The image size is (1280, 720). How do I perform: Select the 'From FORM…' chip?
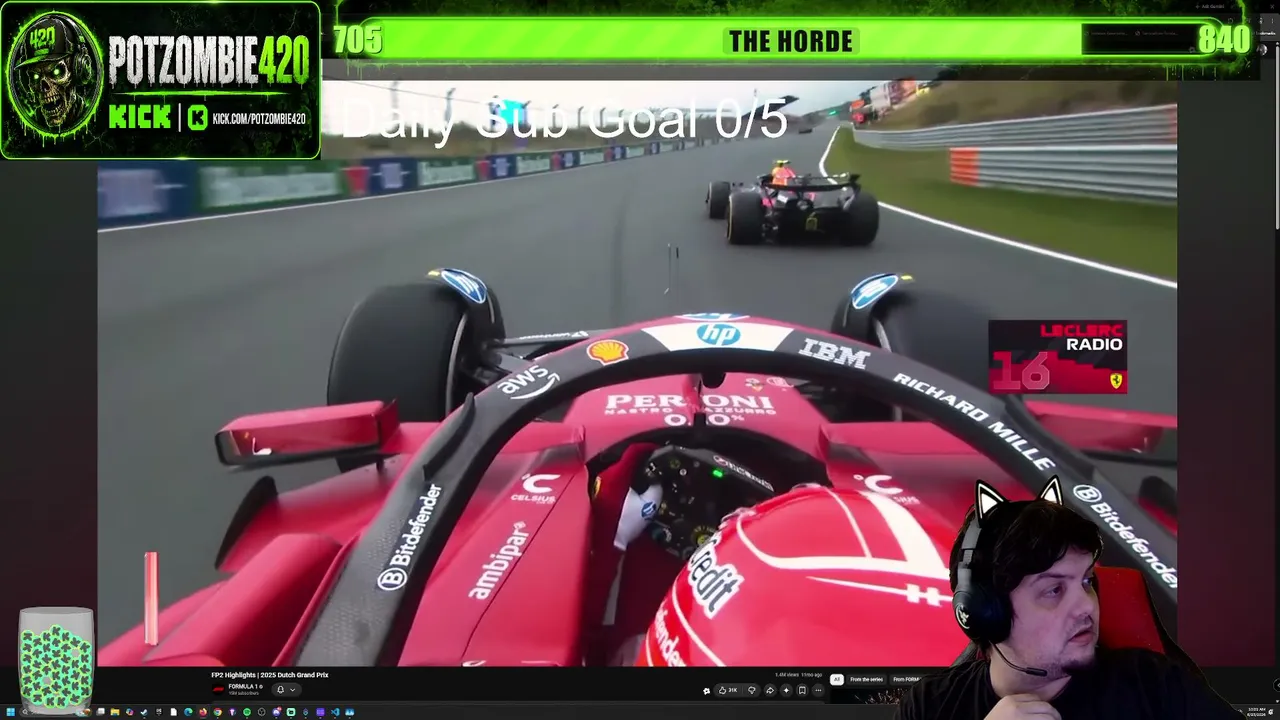click(906, 680)
